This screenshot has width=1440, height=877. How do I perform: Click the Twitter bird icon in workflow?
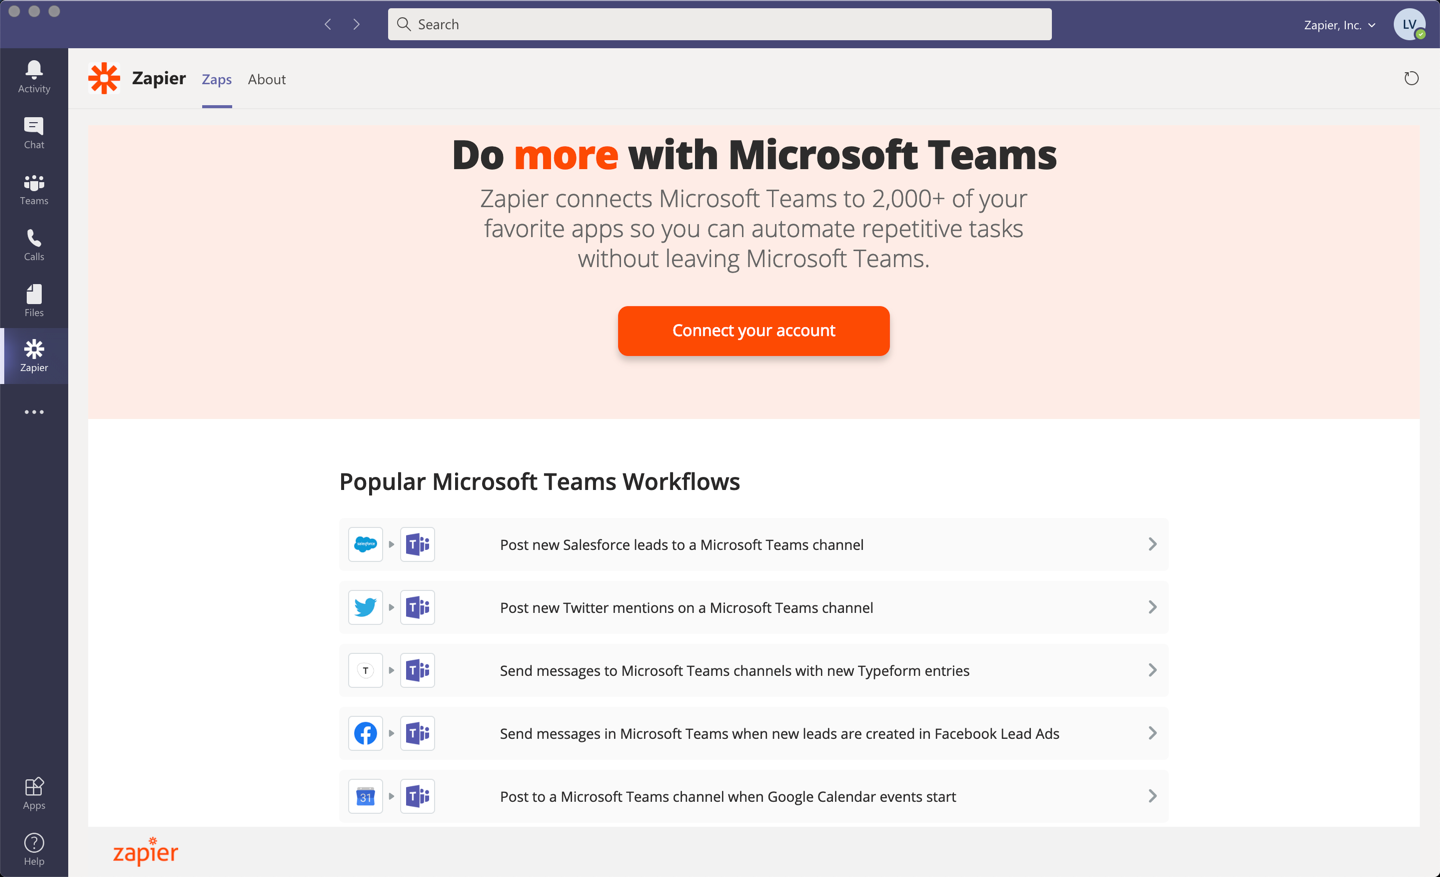[366, 608]
